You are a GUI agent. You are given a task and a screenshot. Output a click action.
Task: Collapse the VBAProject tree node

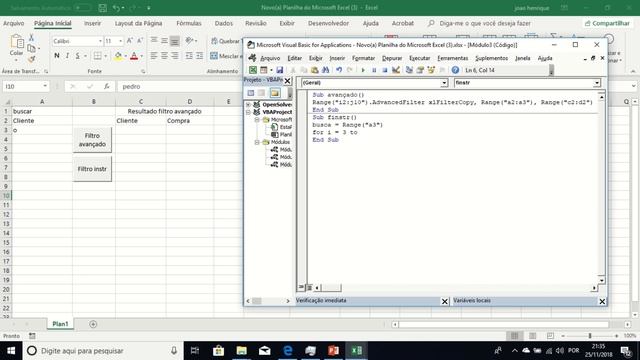click(248, 112)
